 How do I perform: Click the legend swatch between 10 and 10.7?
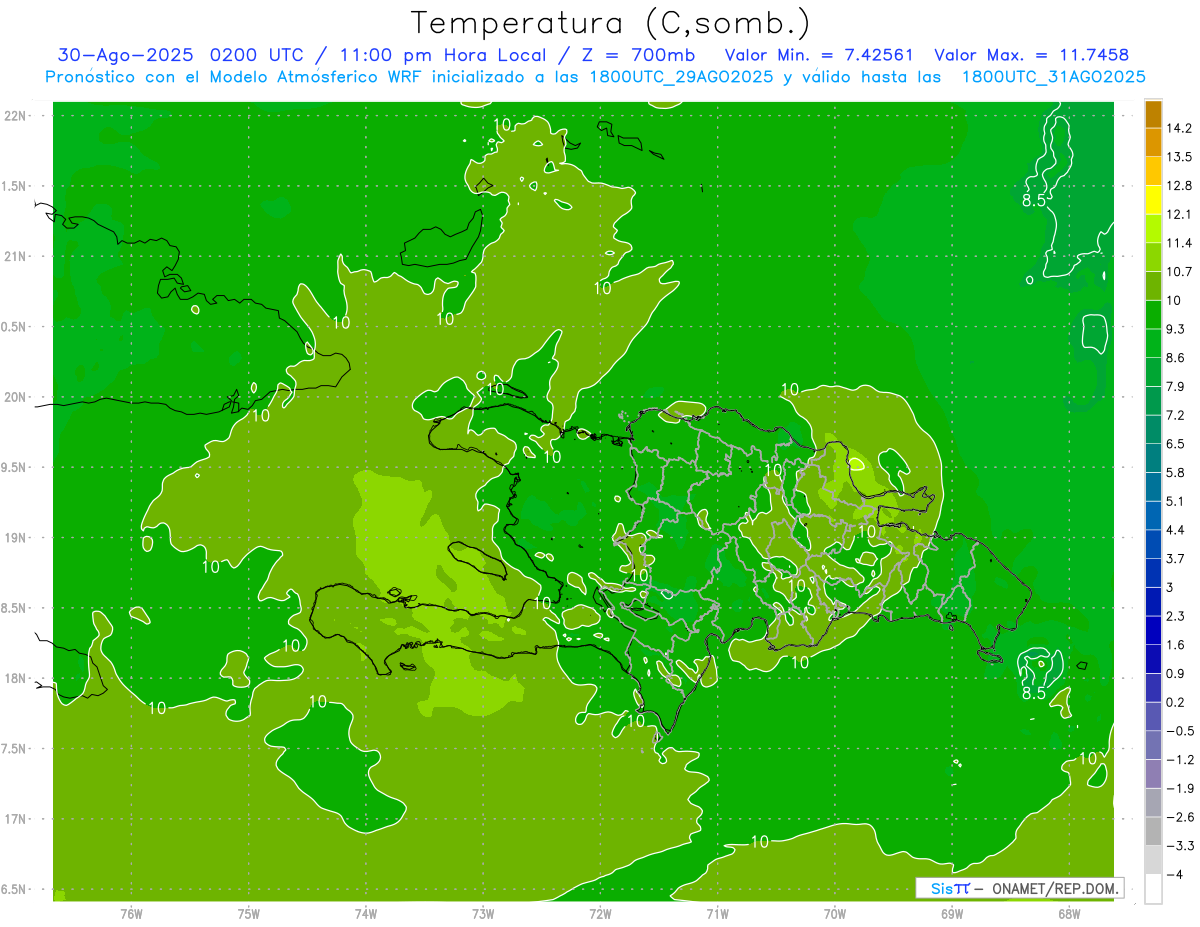pos(1153,285)
